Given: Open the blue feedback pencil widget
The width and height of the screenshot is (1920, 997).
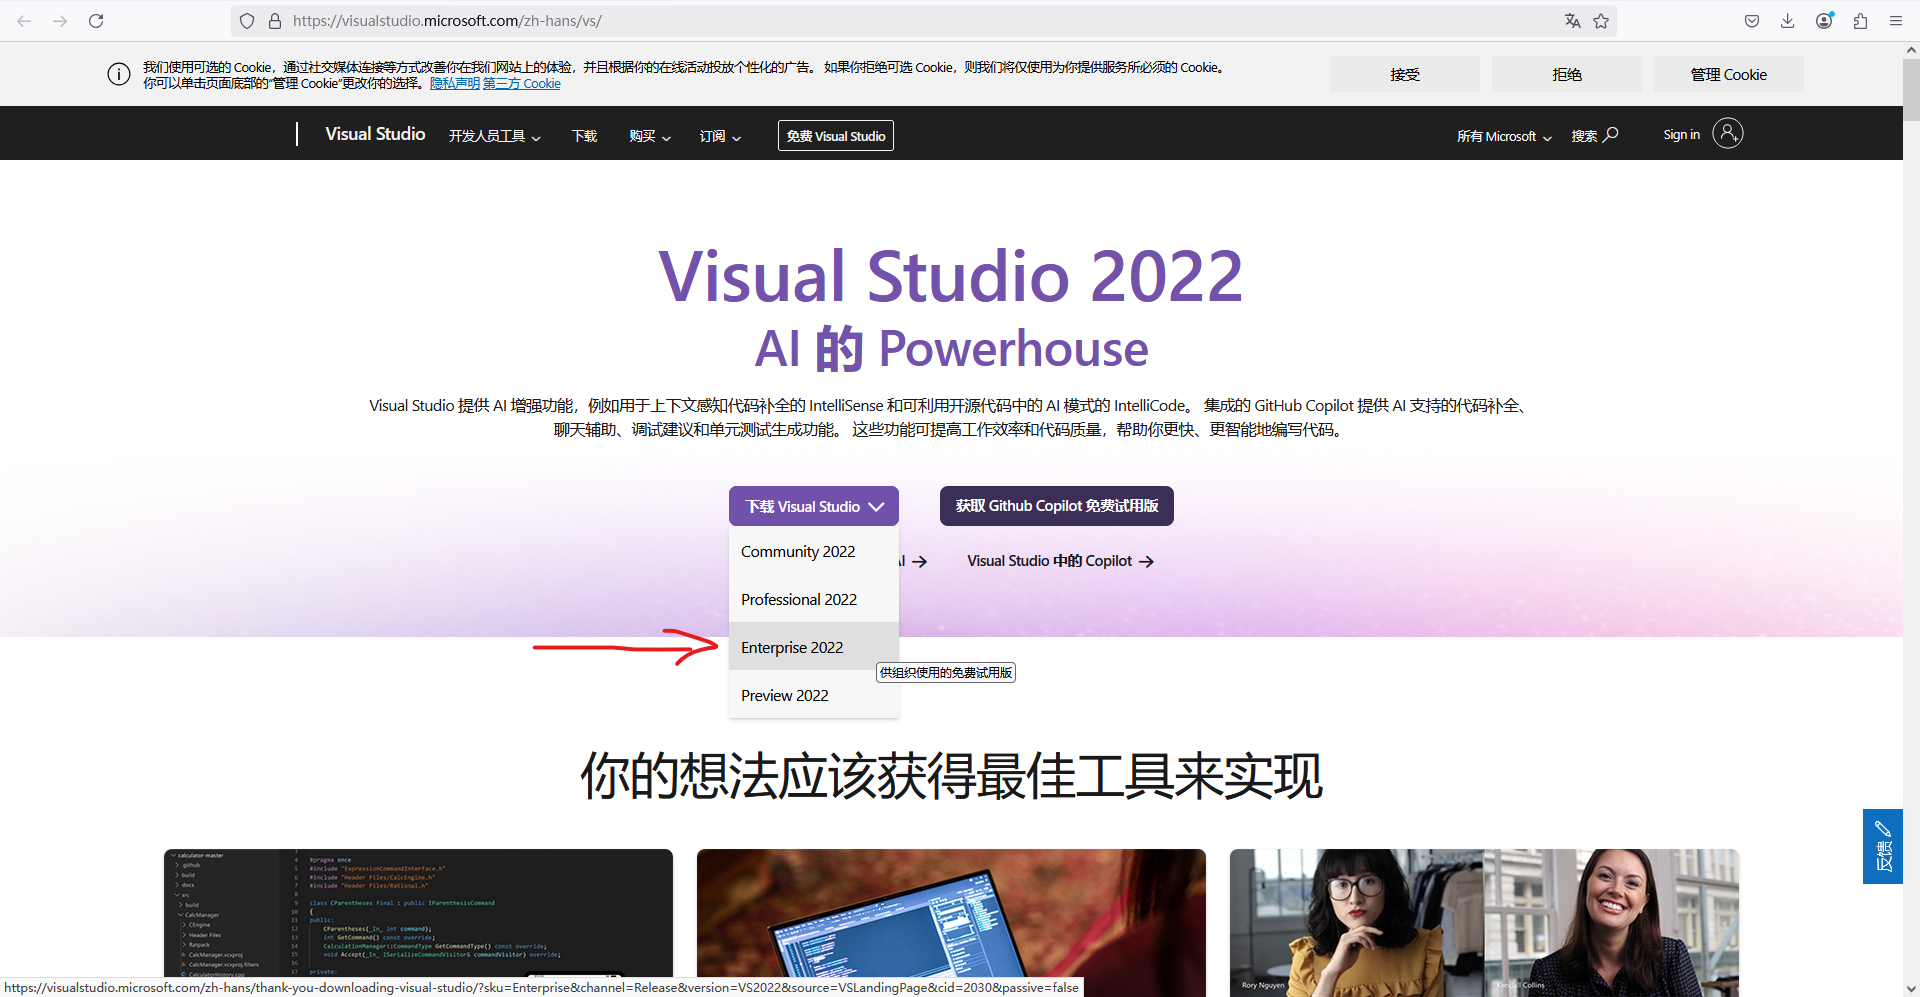Looking at the screenshot, I should 1883,846.
